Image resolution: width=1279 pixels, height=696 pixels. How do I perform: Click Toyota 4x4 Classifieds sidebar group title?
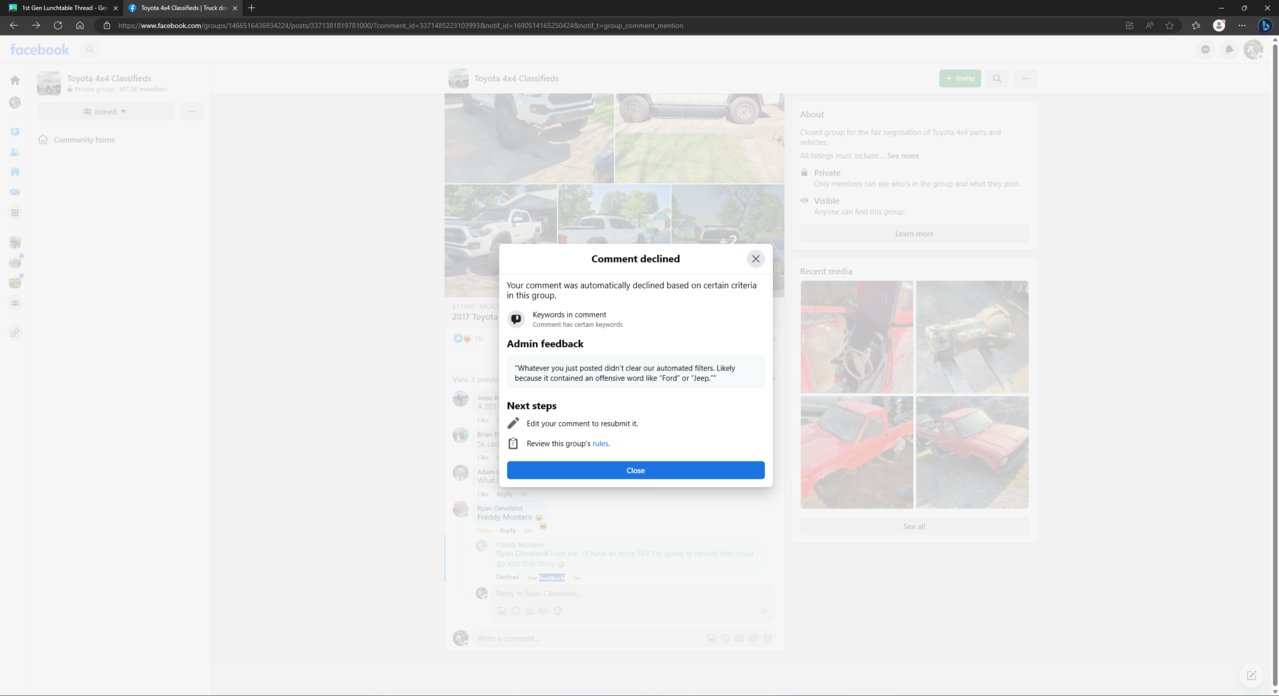point(109,78)
